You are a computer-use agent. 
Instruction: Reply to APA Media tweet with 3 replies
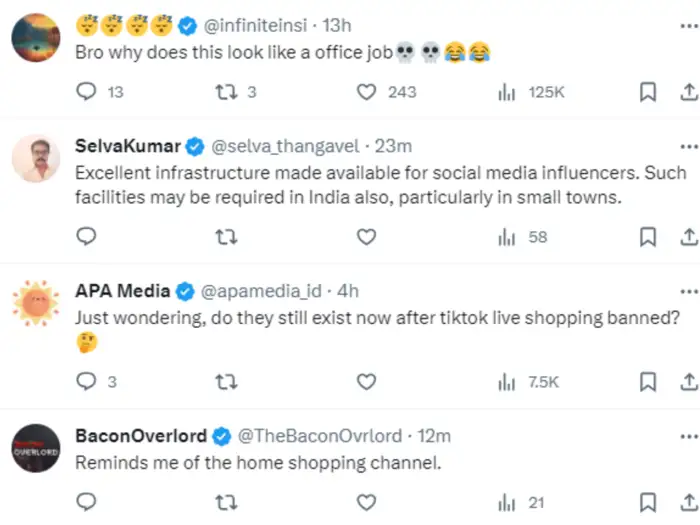pos(87,381)
